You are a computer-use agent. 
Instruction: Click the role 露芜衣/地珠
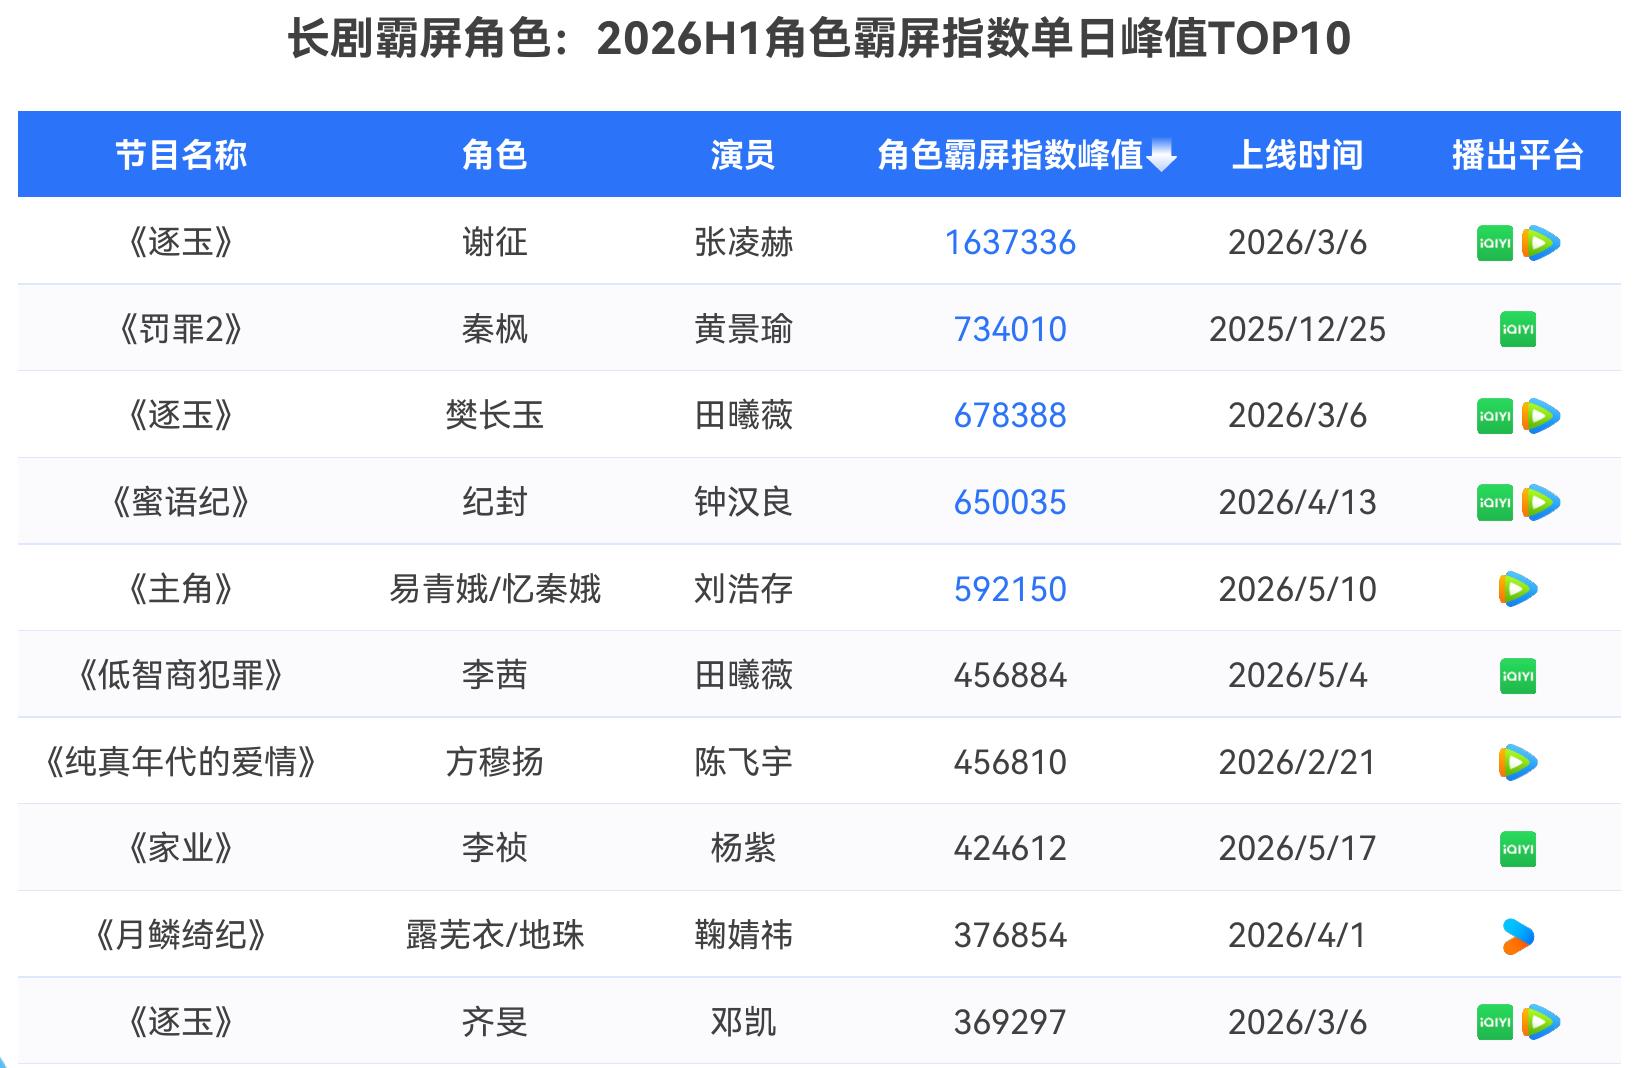coord(494,936)
